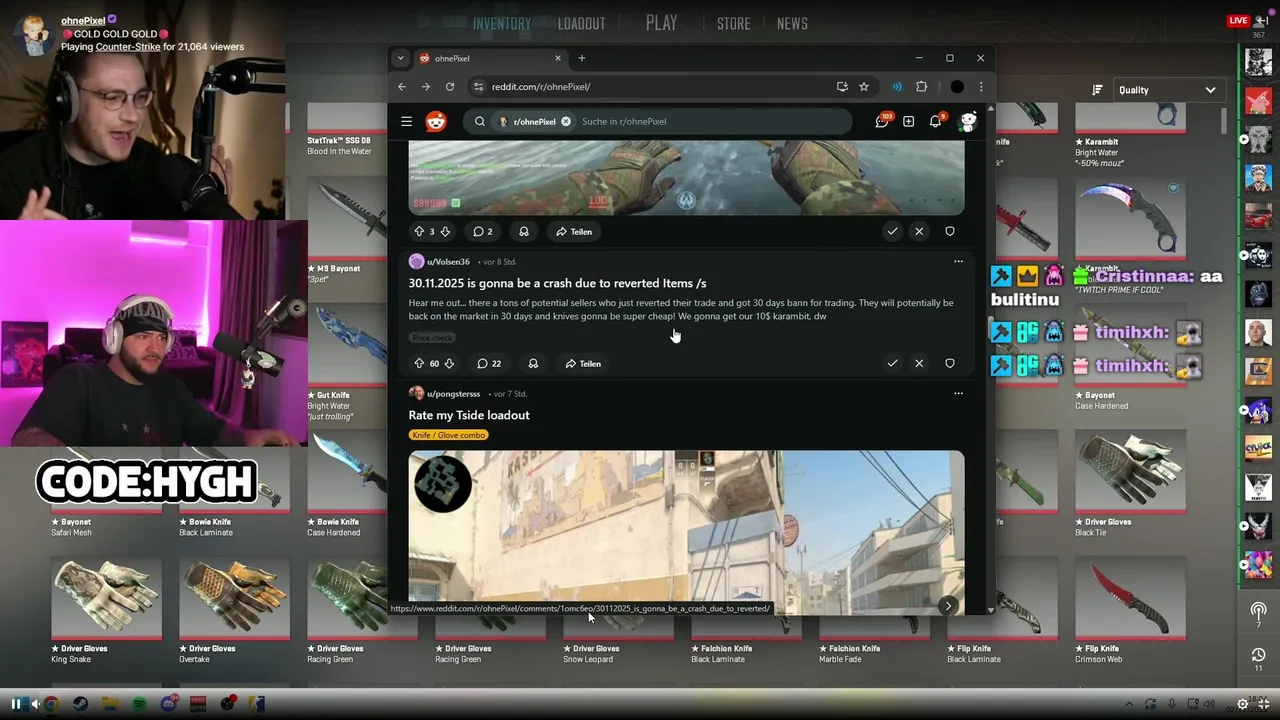Open 'Rate my Tside loadout' post title
The width and height of the screenshot is (1280, 720).
469,415
